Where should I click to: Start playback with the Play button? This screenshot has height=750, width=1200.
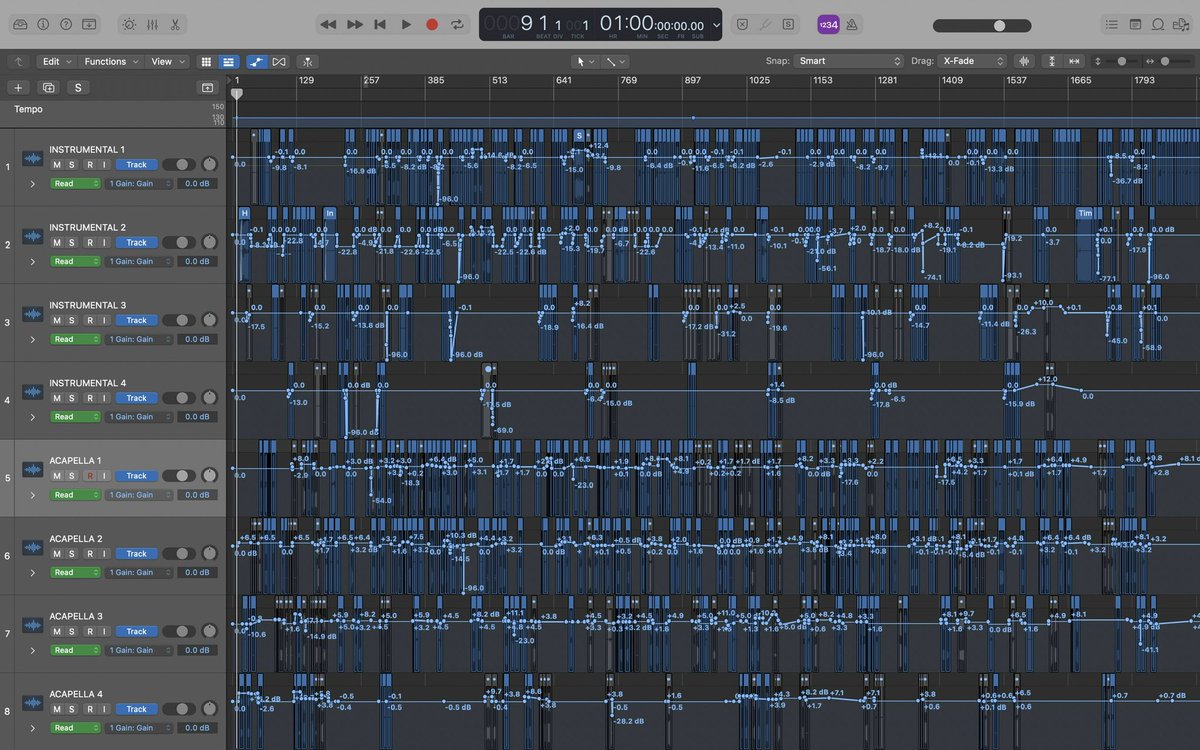click(x=406, y=24)
